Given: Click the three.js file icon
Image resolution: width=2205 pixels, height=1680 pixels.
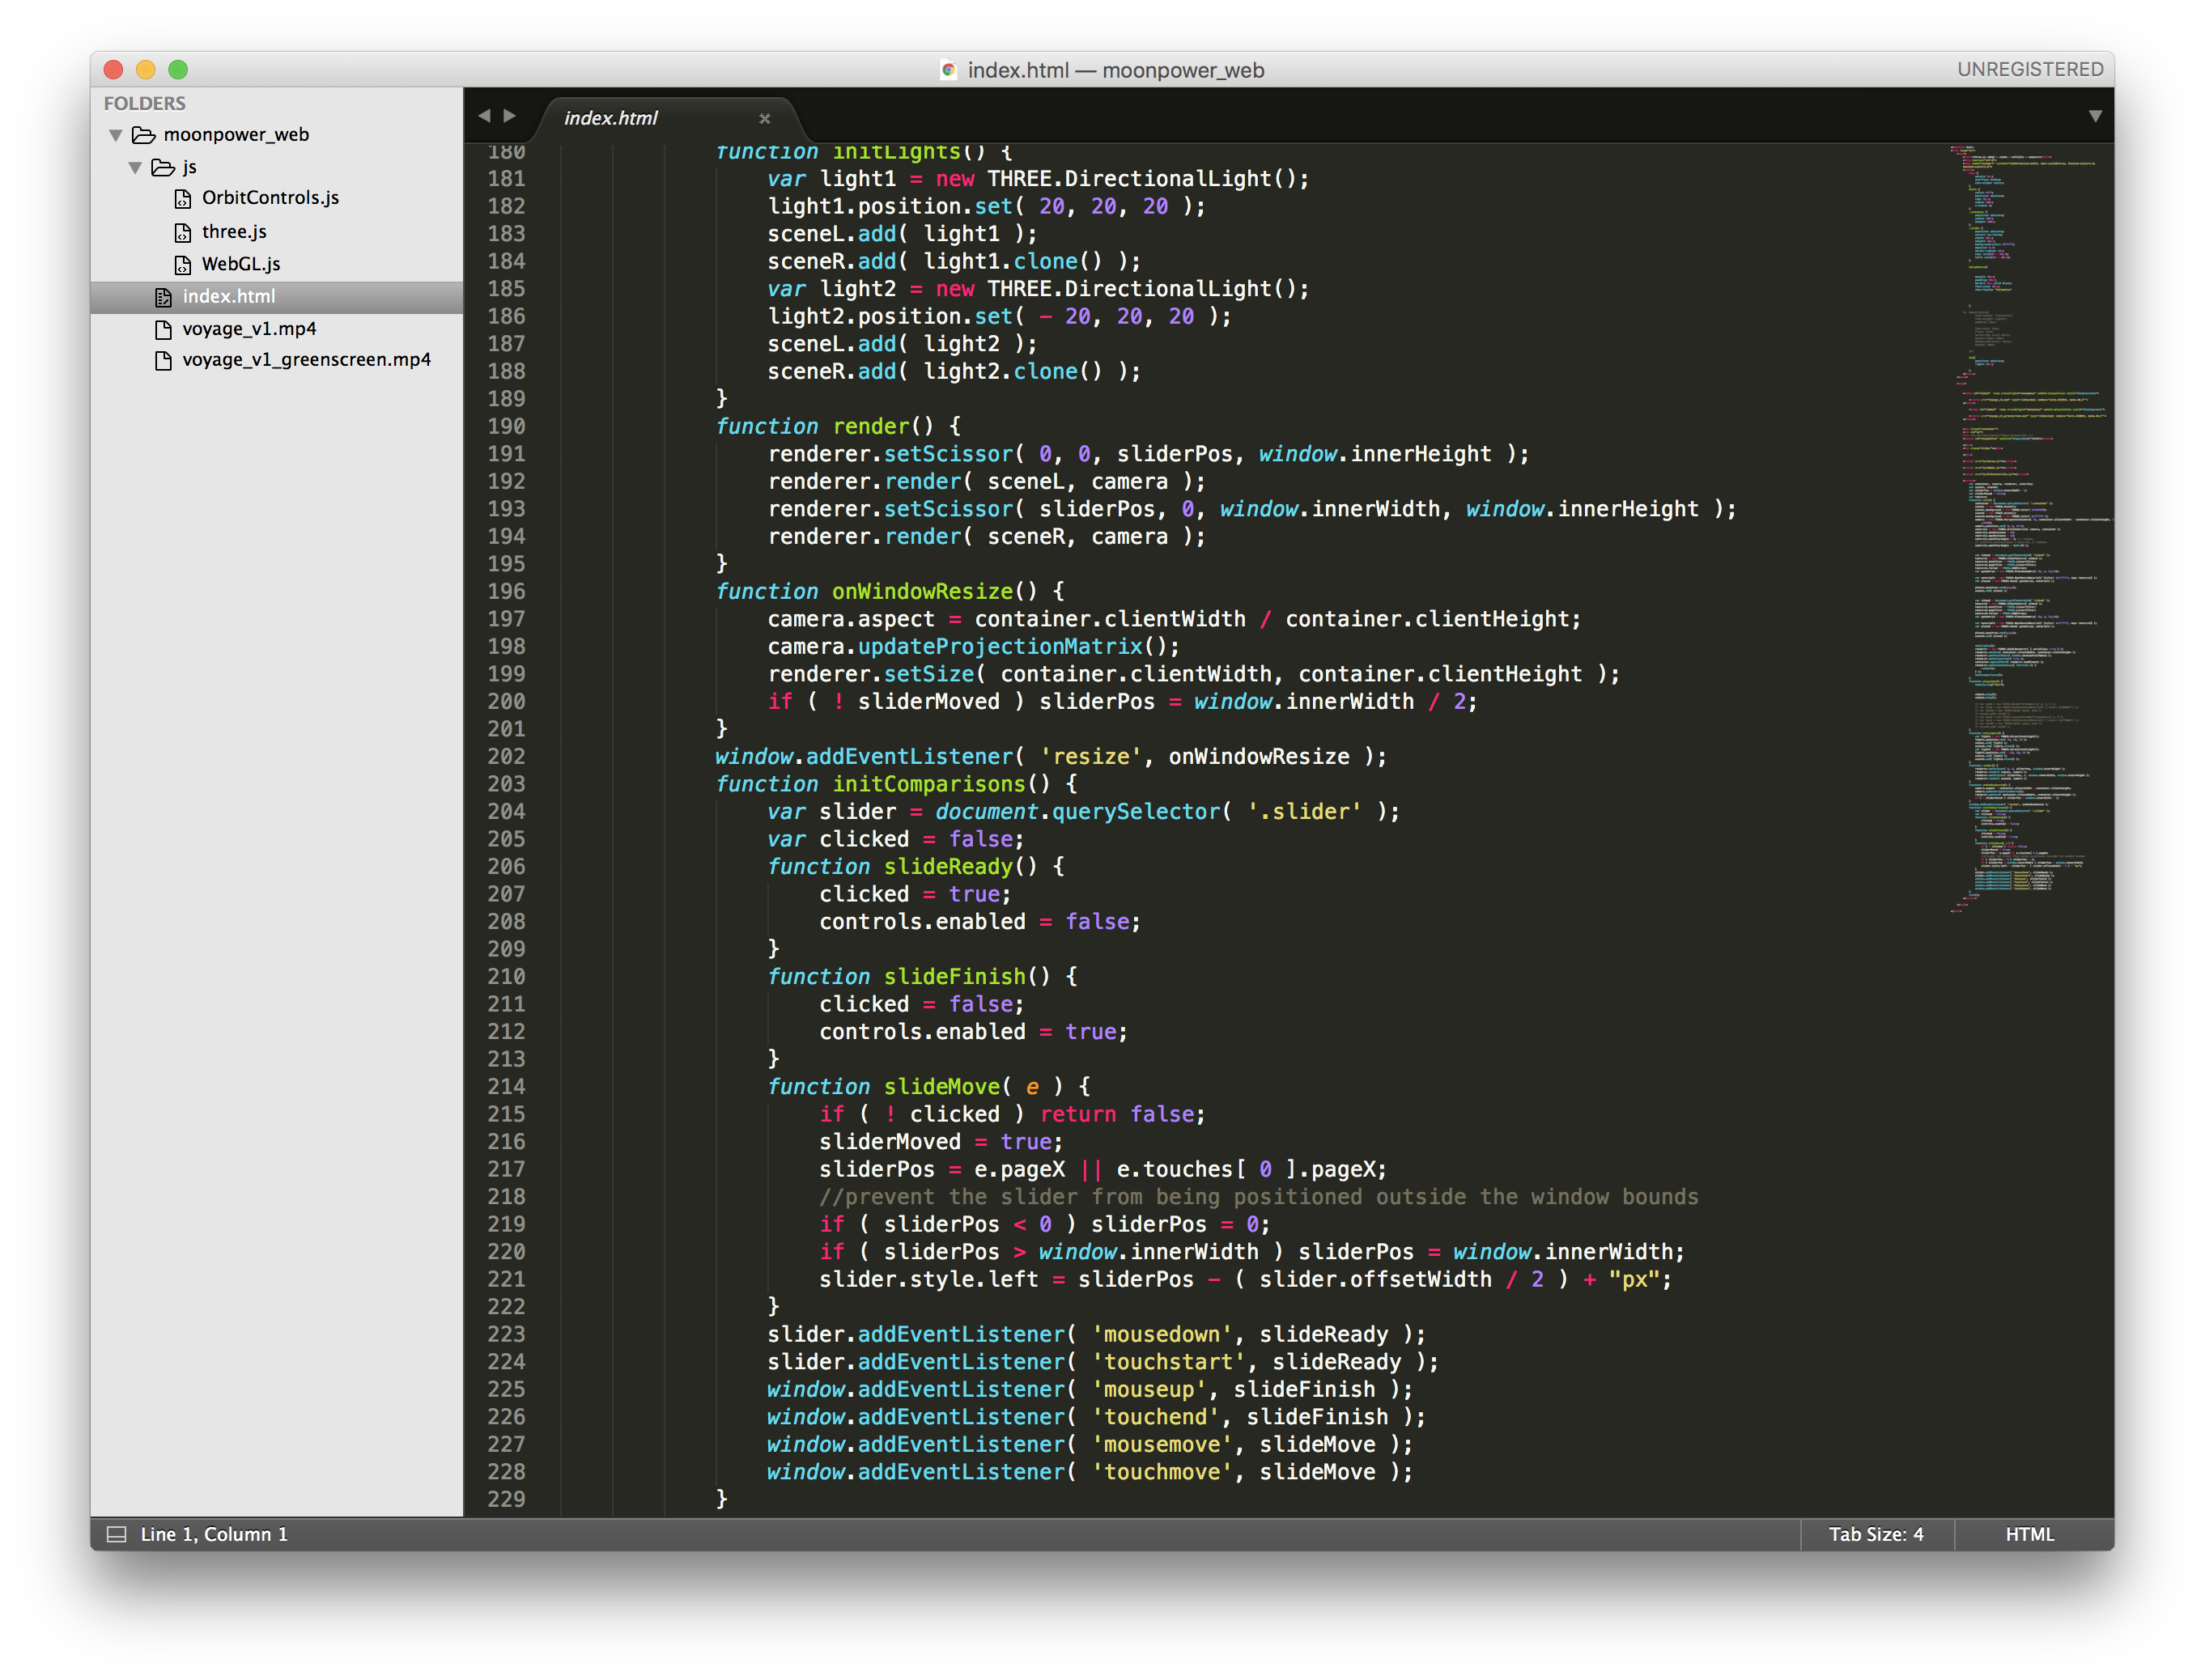Looking at the screenshot, I should (183, 233).
